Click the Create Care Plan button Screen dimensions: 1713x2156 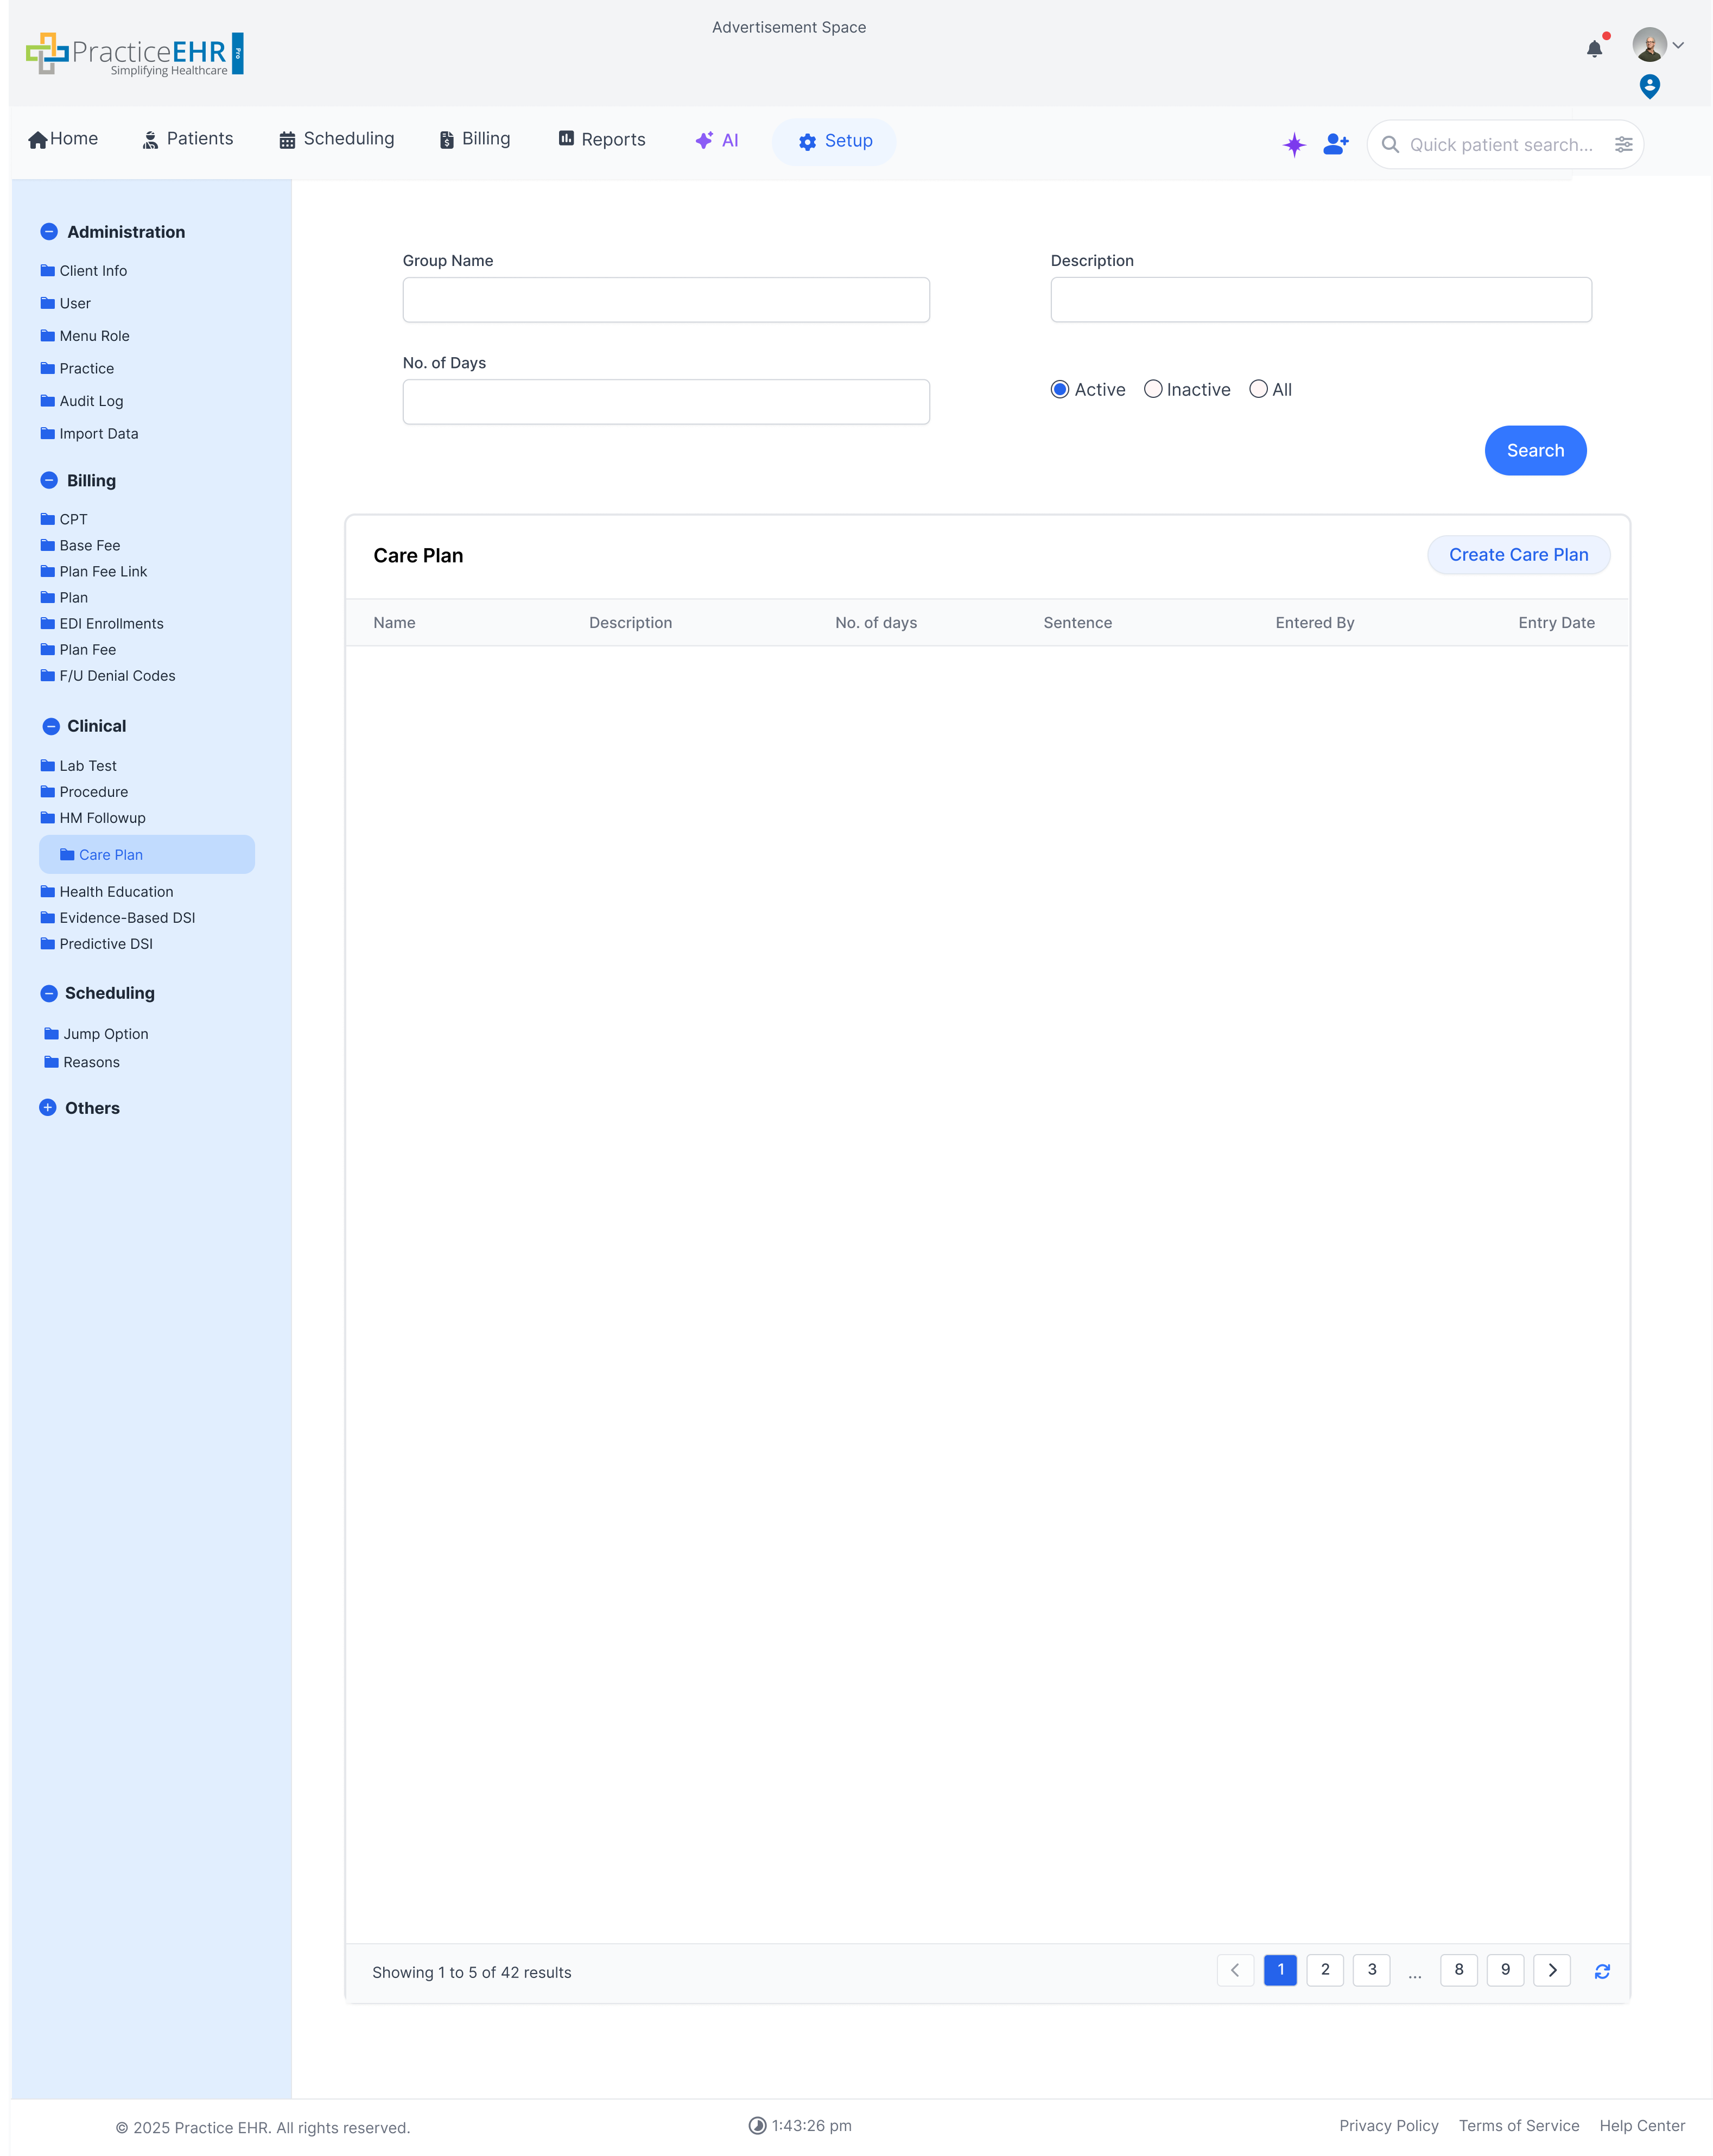point(1518,555)
